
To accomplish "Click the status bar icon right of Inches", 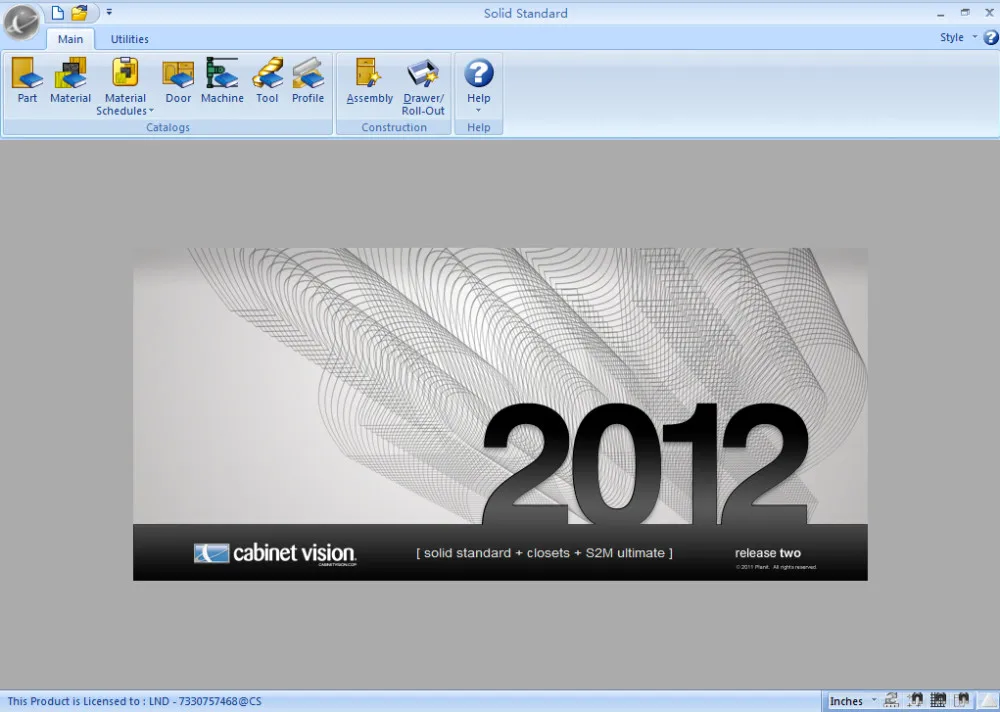I will (892, 701).
